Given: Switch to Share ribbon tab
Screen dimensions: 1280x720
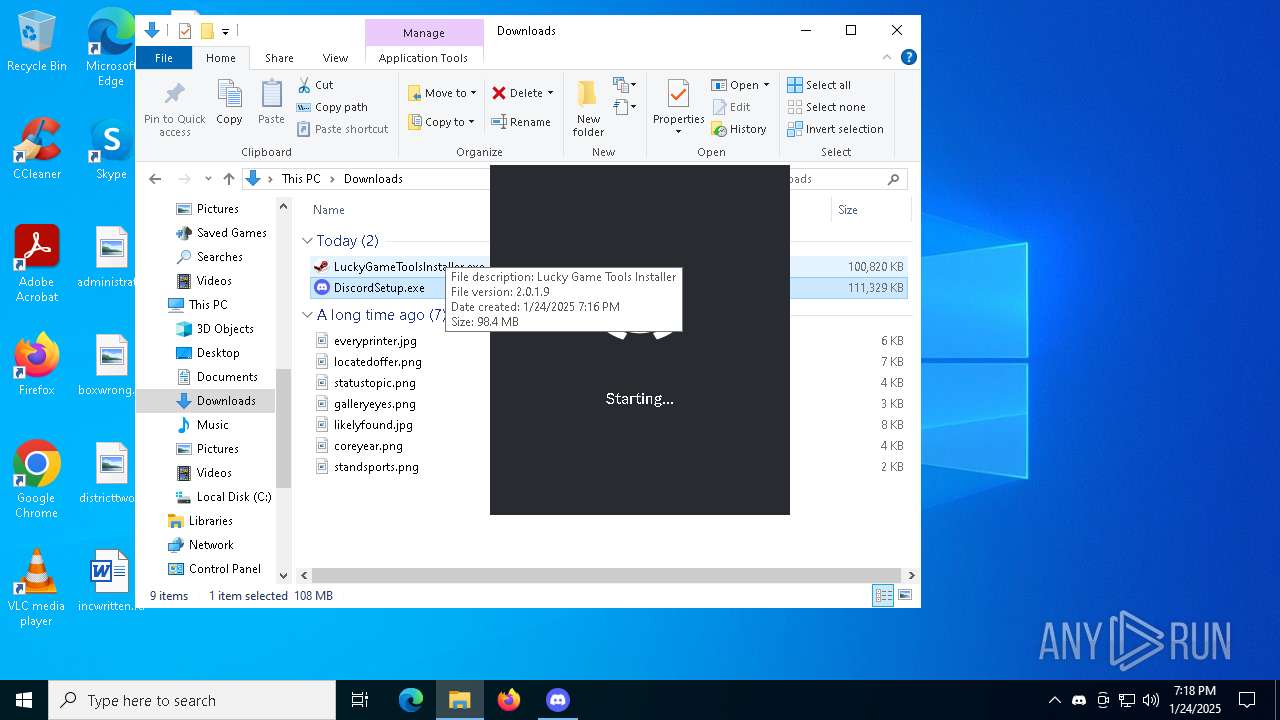Looking at the screenshot, I should tap(279, 58).
